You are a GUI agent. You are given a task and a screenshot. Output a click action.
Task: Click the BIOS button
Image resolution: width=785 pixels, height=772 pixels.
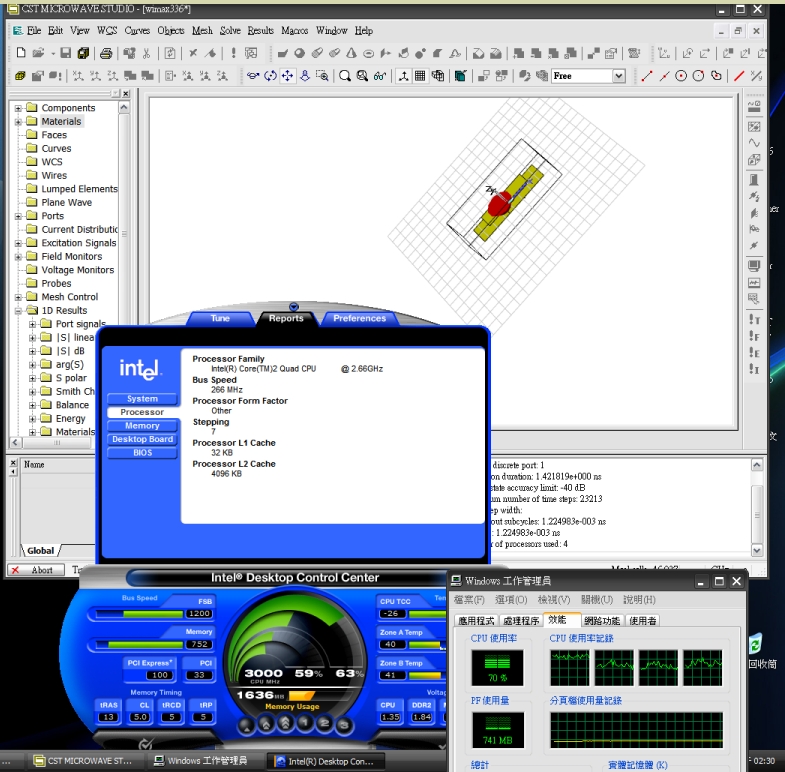pyautogui.click(x=142, y=453)
